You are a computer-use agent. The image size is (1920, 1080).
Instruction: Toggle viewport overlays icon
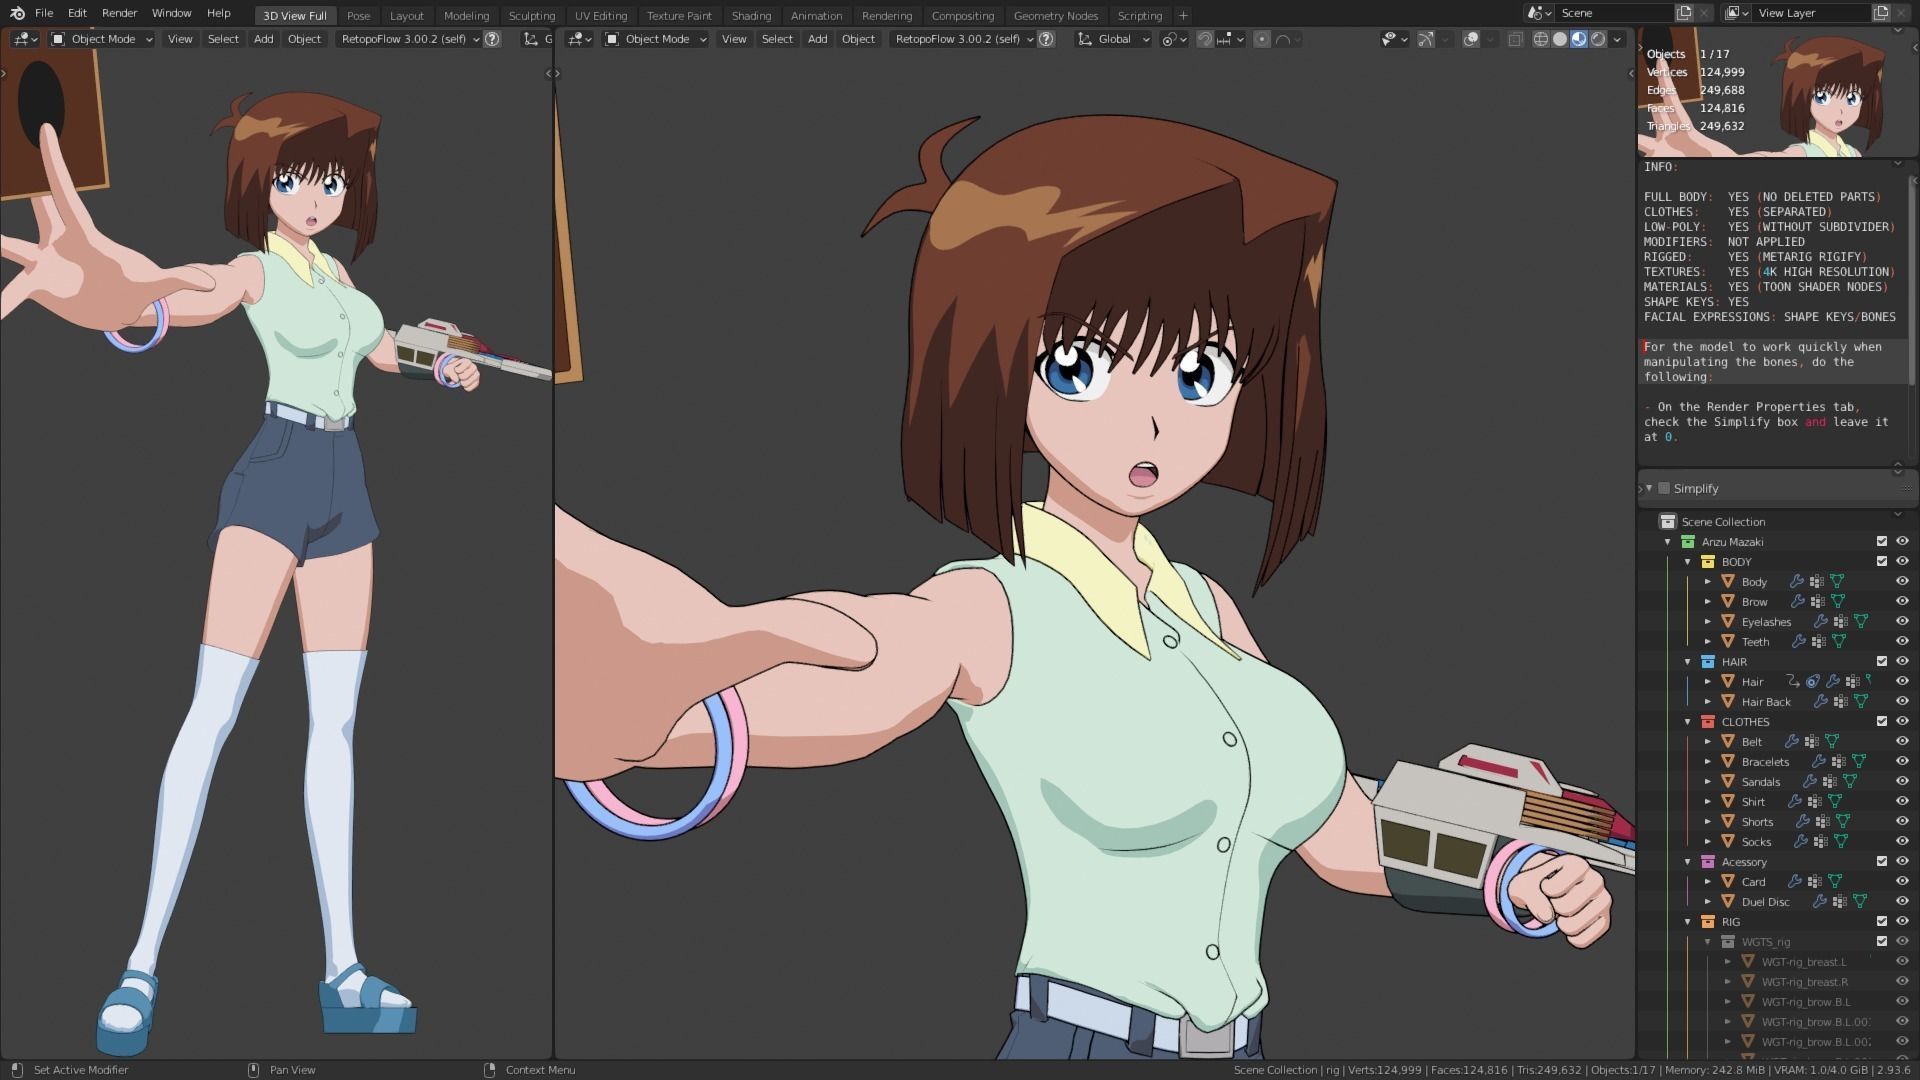(1471, 39)
